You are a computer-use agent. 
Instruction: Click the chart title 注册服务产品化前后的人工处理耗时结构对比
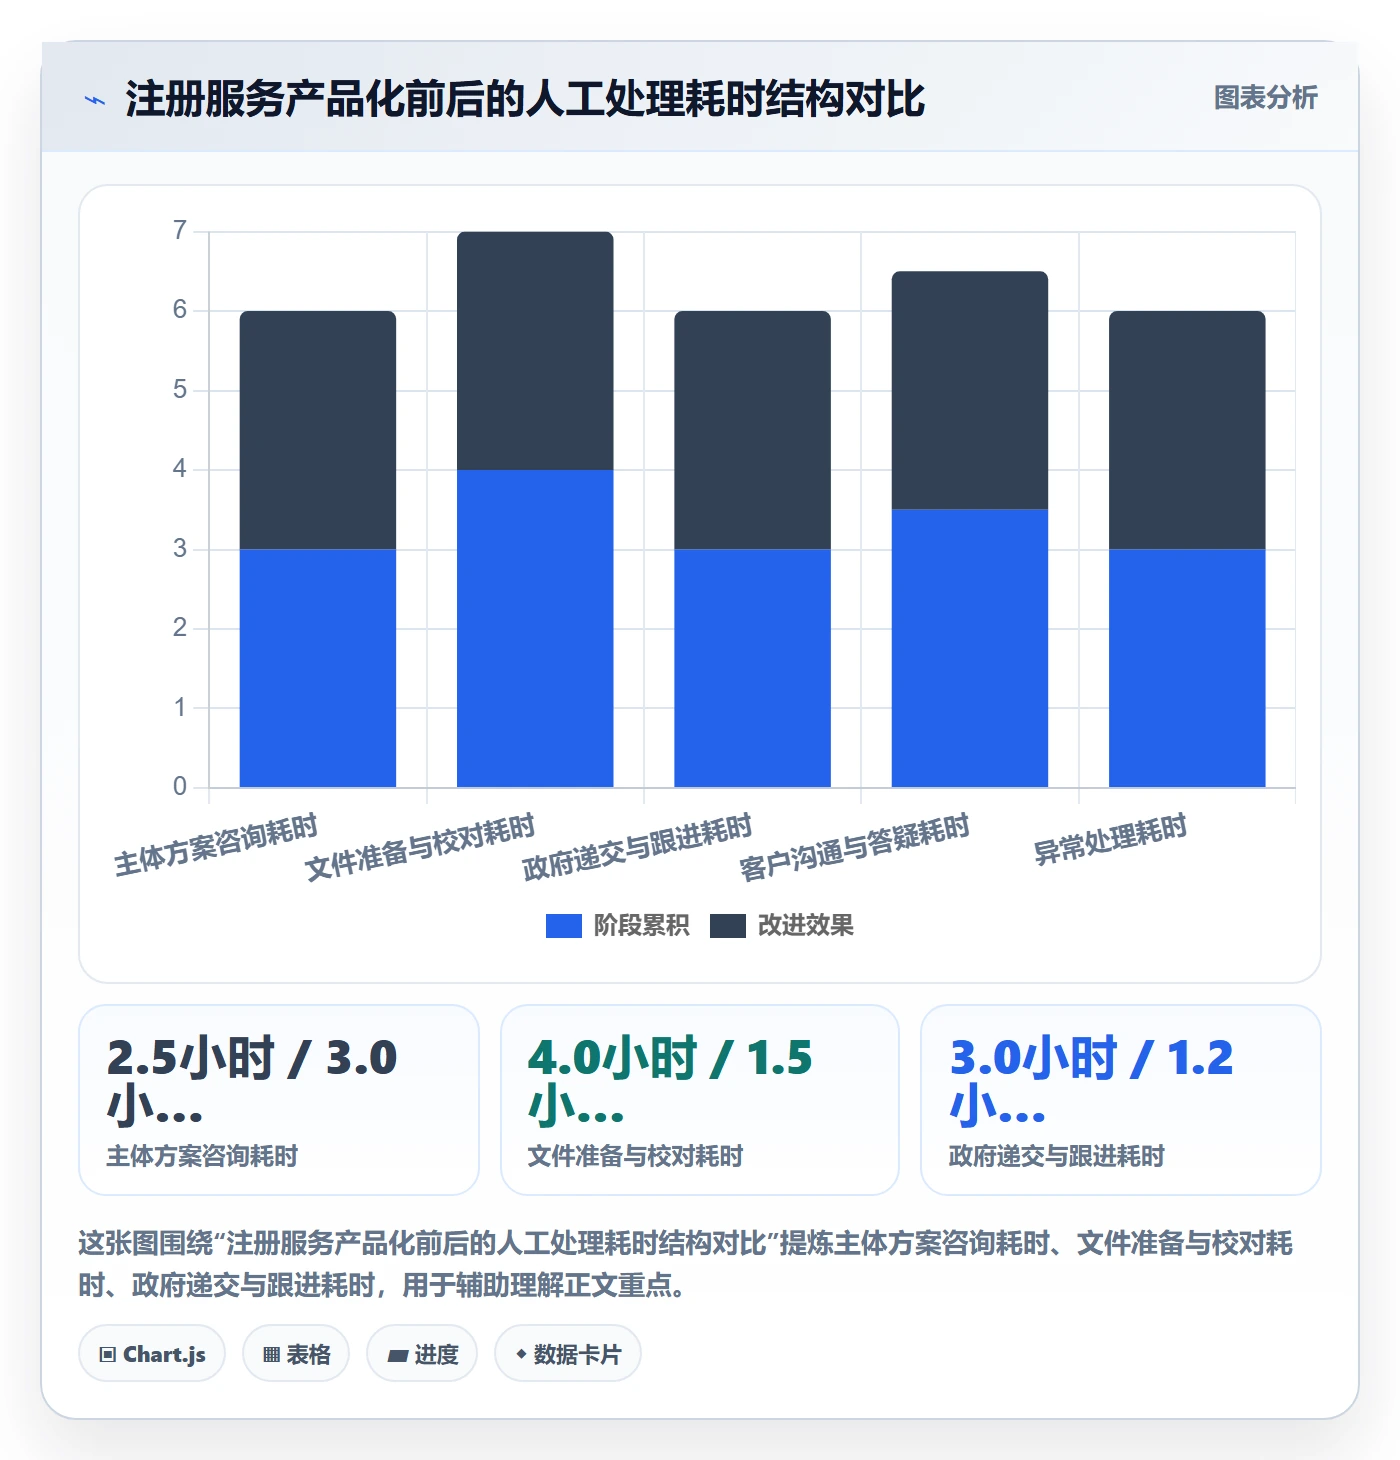[525, 99]
